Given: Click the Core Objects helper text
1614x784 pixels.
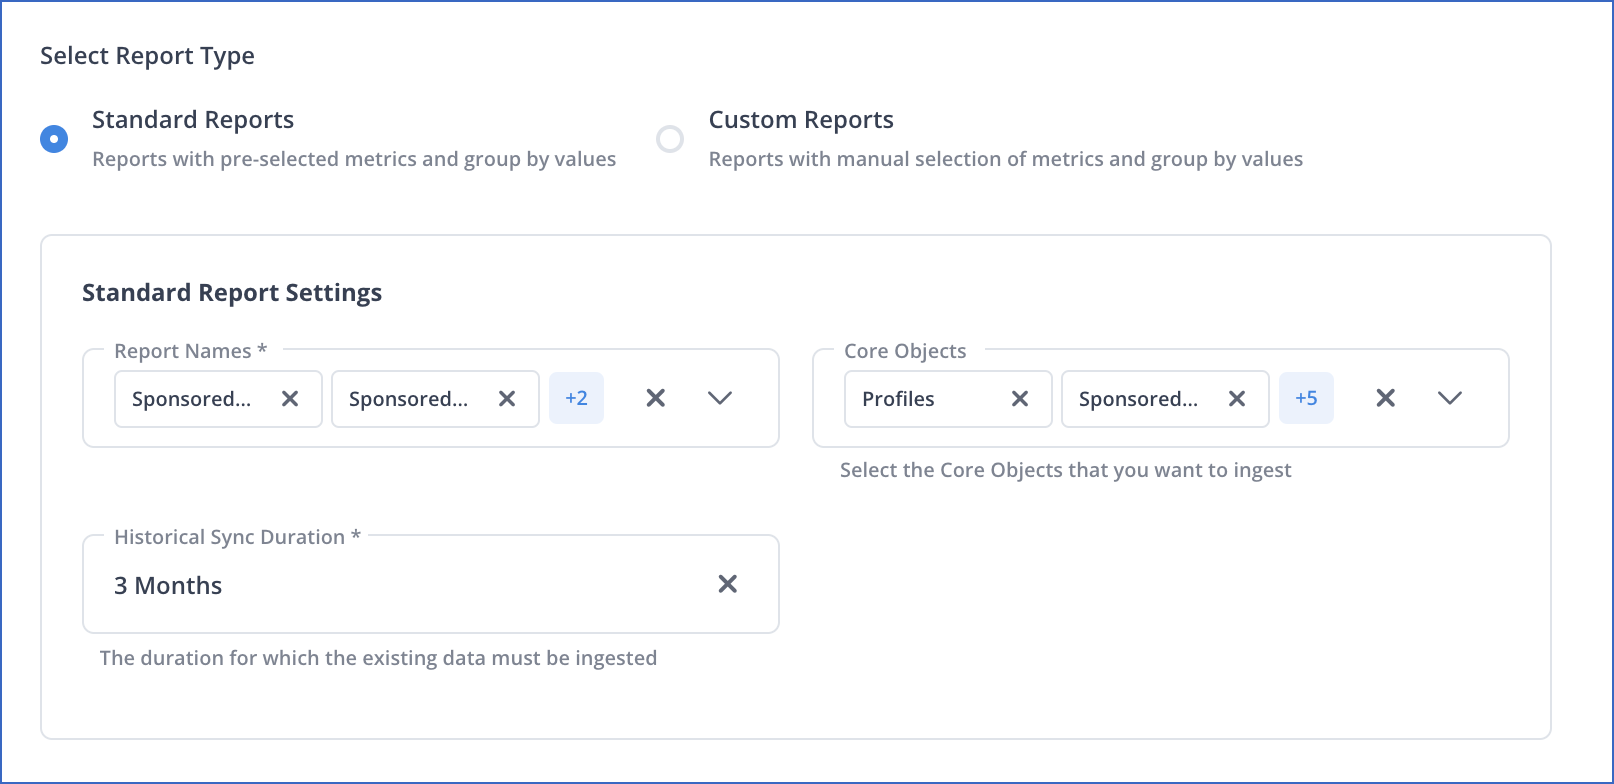Looking at the screenshot, I should coord(1066,470).
